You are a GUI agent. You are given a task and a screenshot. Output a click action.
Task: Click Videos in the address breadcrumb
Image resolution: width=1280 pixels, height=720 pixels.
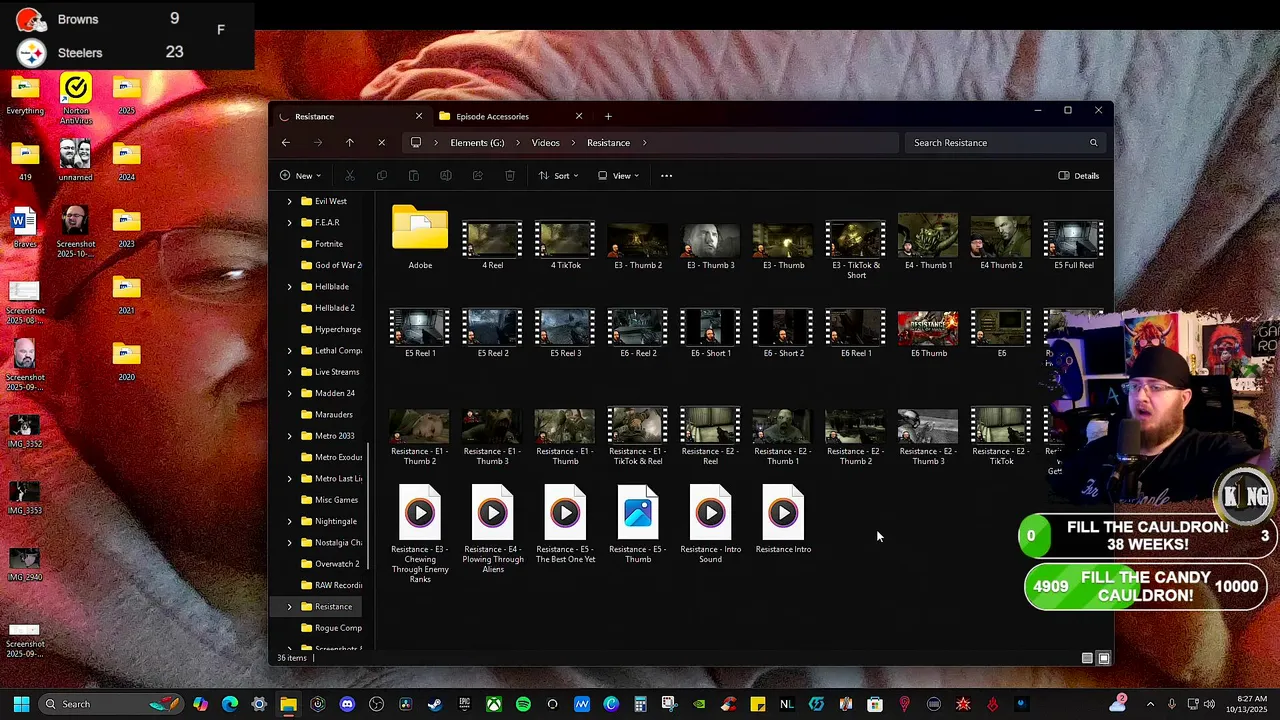point(545,143)
